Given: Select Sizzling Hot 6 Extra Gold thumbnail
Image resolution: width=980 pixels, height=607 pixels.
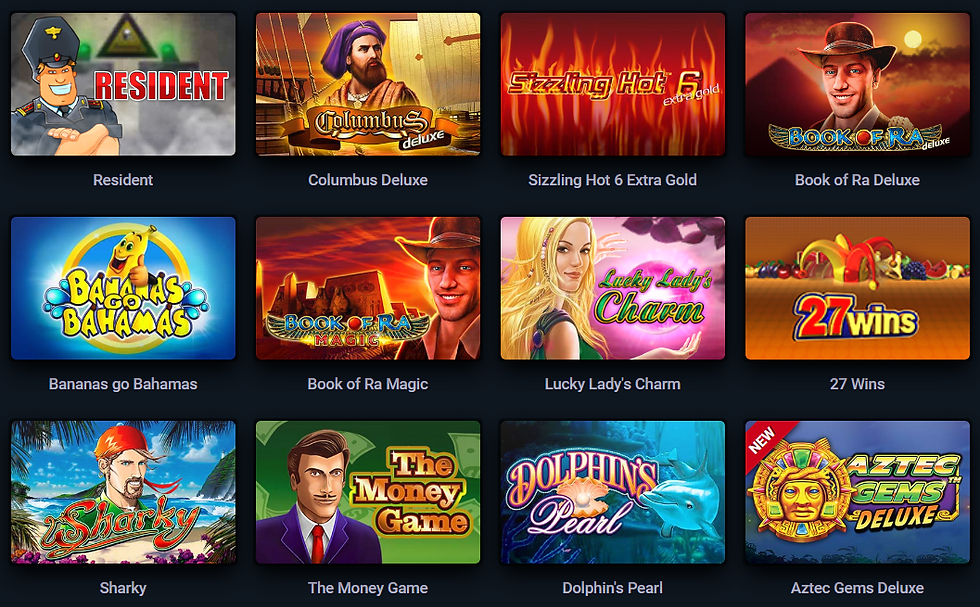Looking at the screenshot, I should 612,84.
